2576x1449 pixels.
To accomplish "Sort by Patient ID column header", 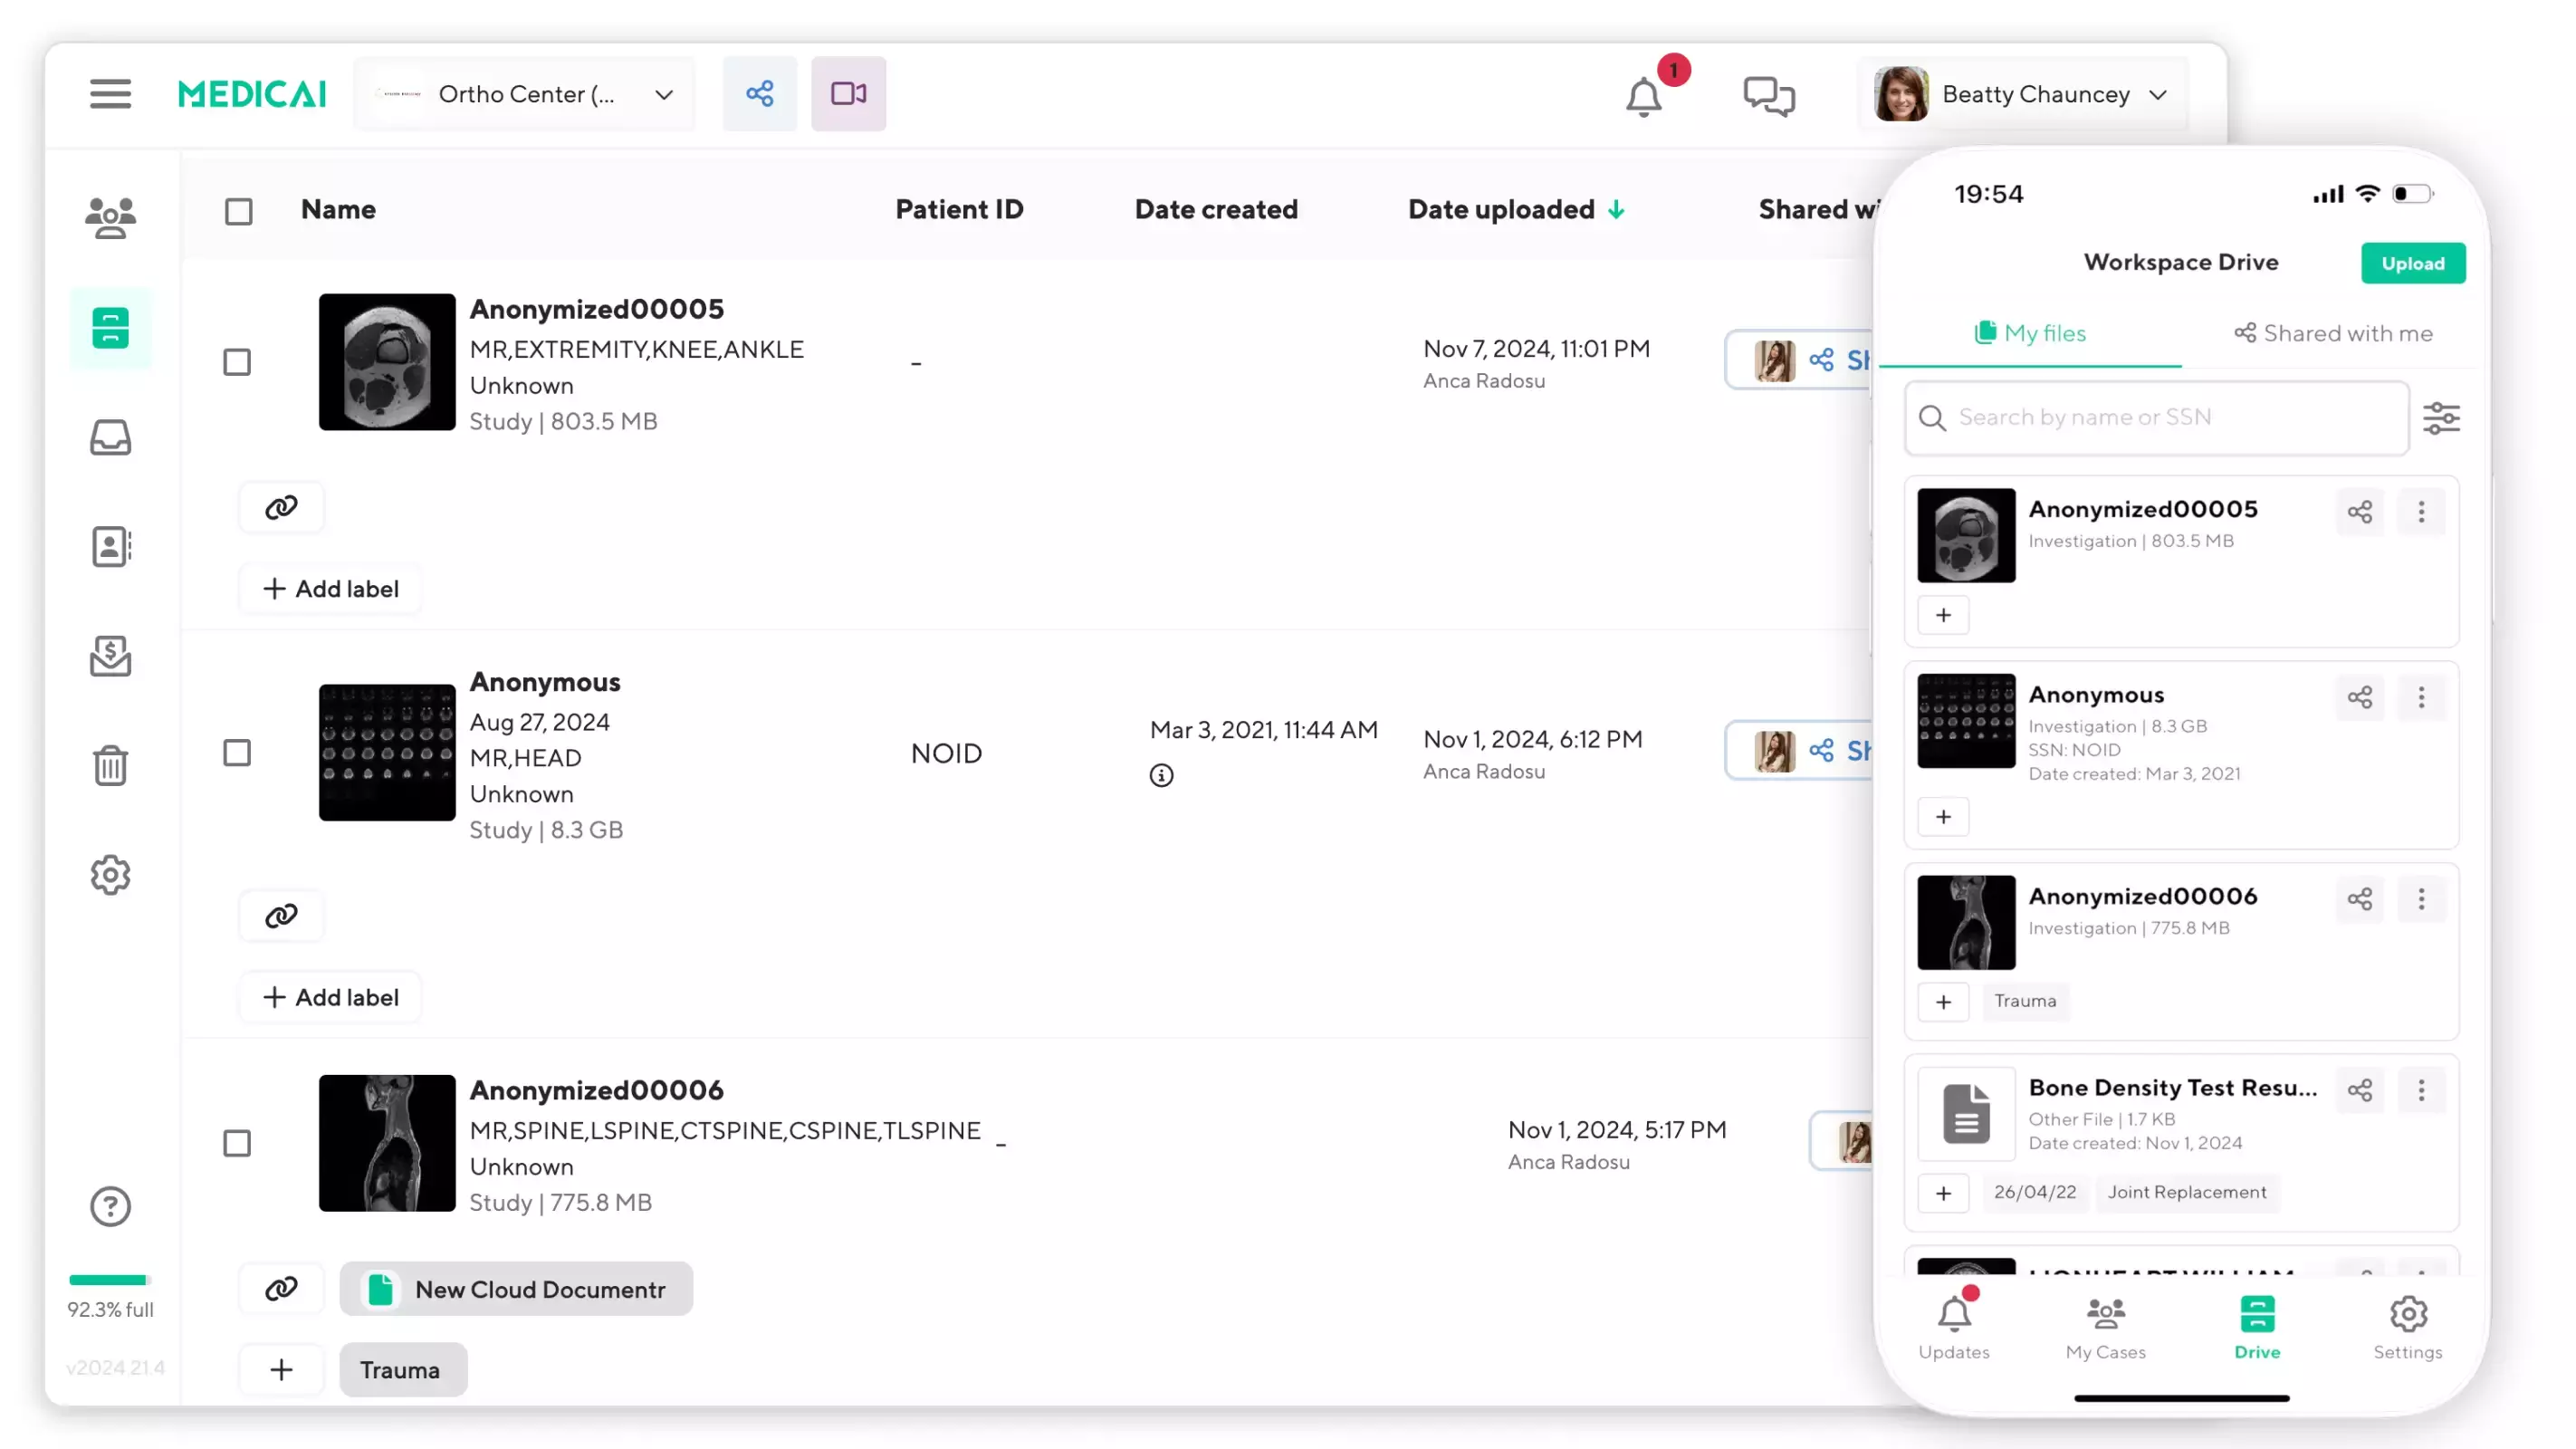I will [x=959, y=209].
